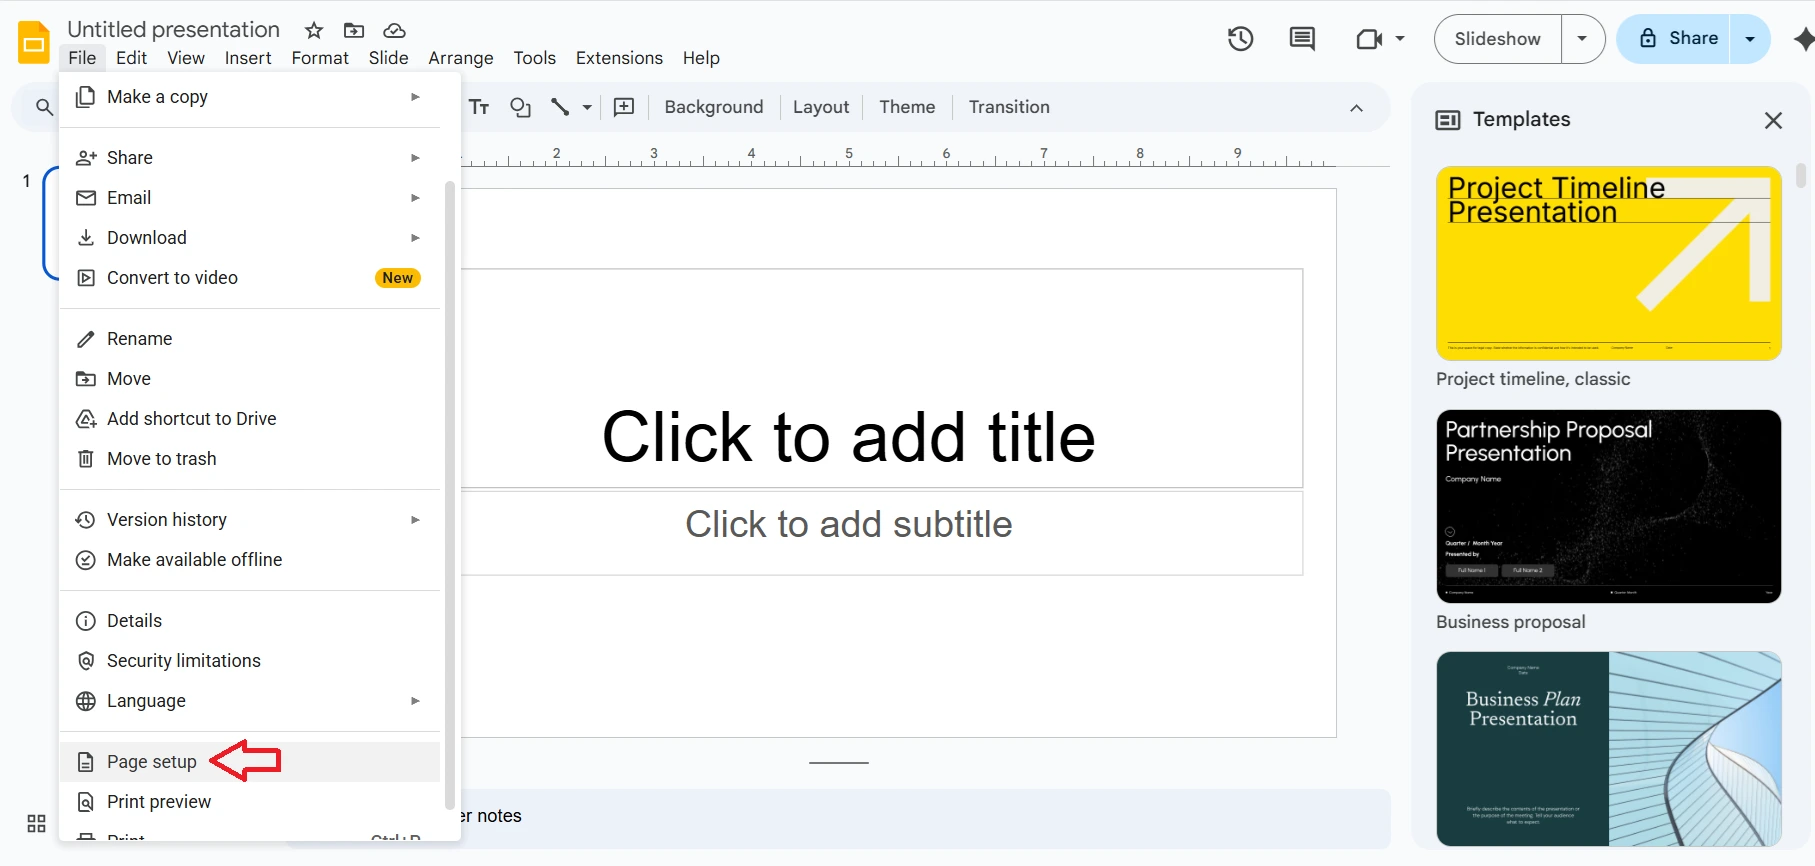
Task: Click the Print preview icon
Action: tap(86, 802)
